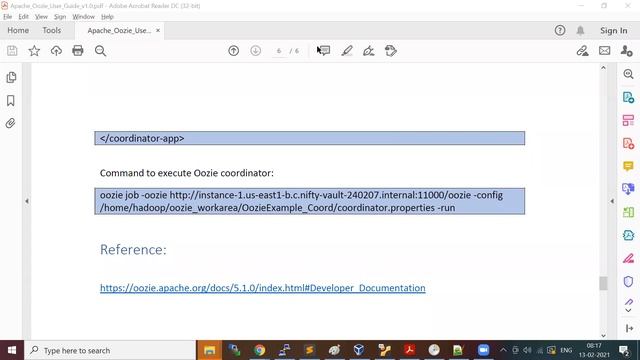Open the View menu
This screenshot has width=640, height=360.
[x=41, y=17]
